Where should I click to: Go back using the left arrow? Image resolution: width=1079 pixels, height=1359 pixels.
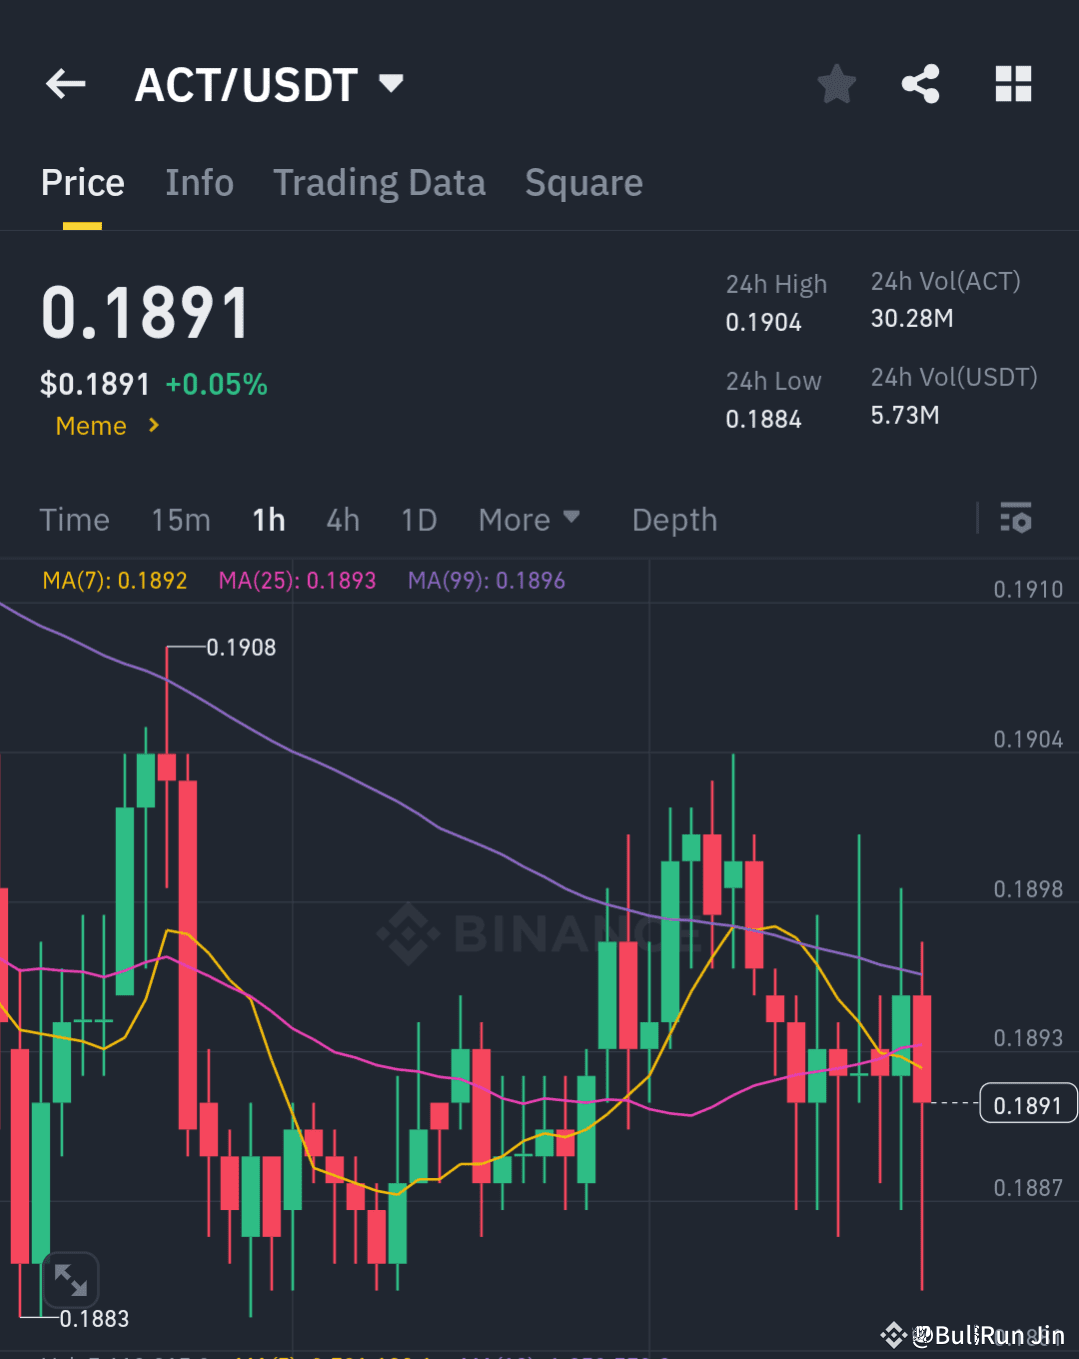(66, 84)
